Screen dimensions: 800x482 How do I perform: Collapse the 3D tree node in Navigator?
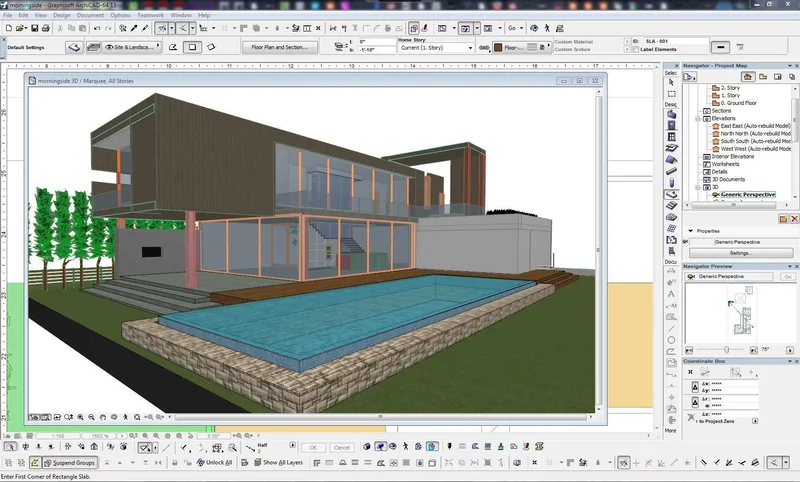[698, 187]
